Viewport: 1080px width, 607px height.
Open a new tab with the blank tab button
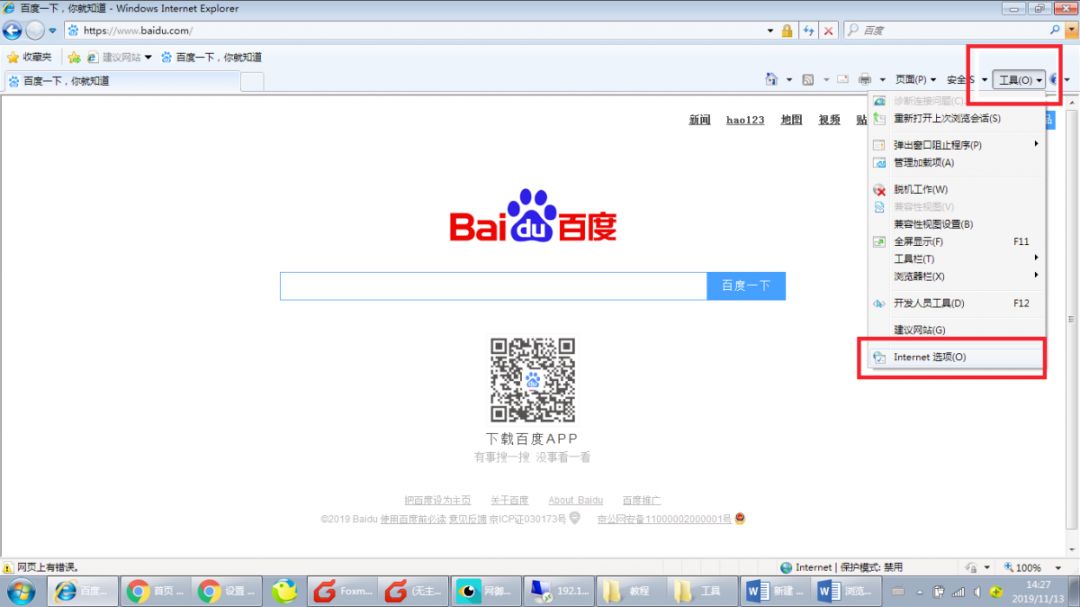pyautogui.click(x=252, y=81)
